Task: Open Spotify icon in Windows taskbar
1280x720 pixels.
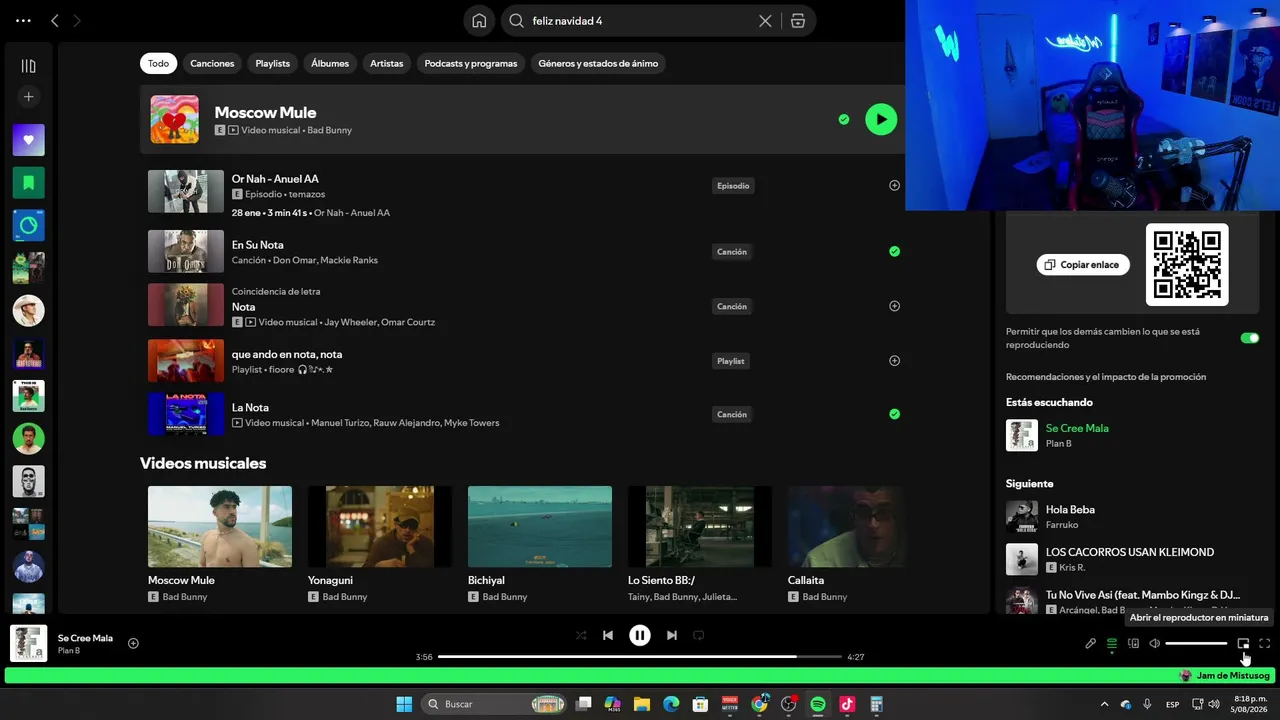Action: click(x=817, y=704)
